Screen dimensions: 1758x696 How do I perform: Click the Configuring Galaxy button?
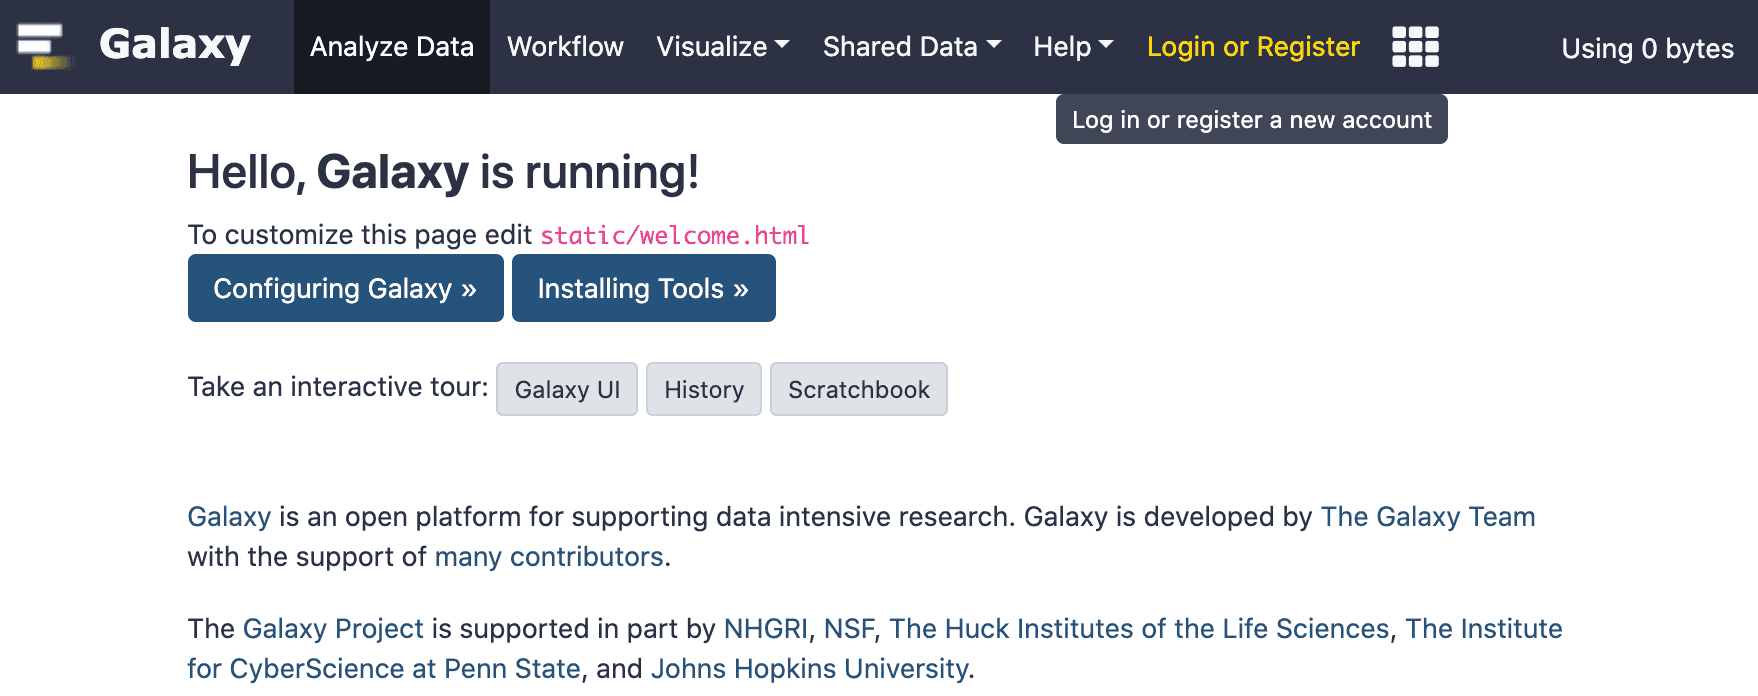(345, 289)
